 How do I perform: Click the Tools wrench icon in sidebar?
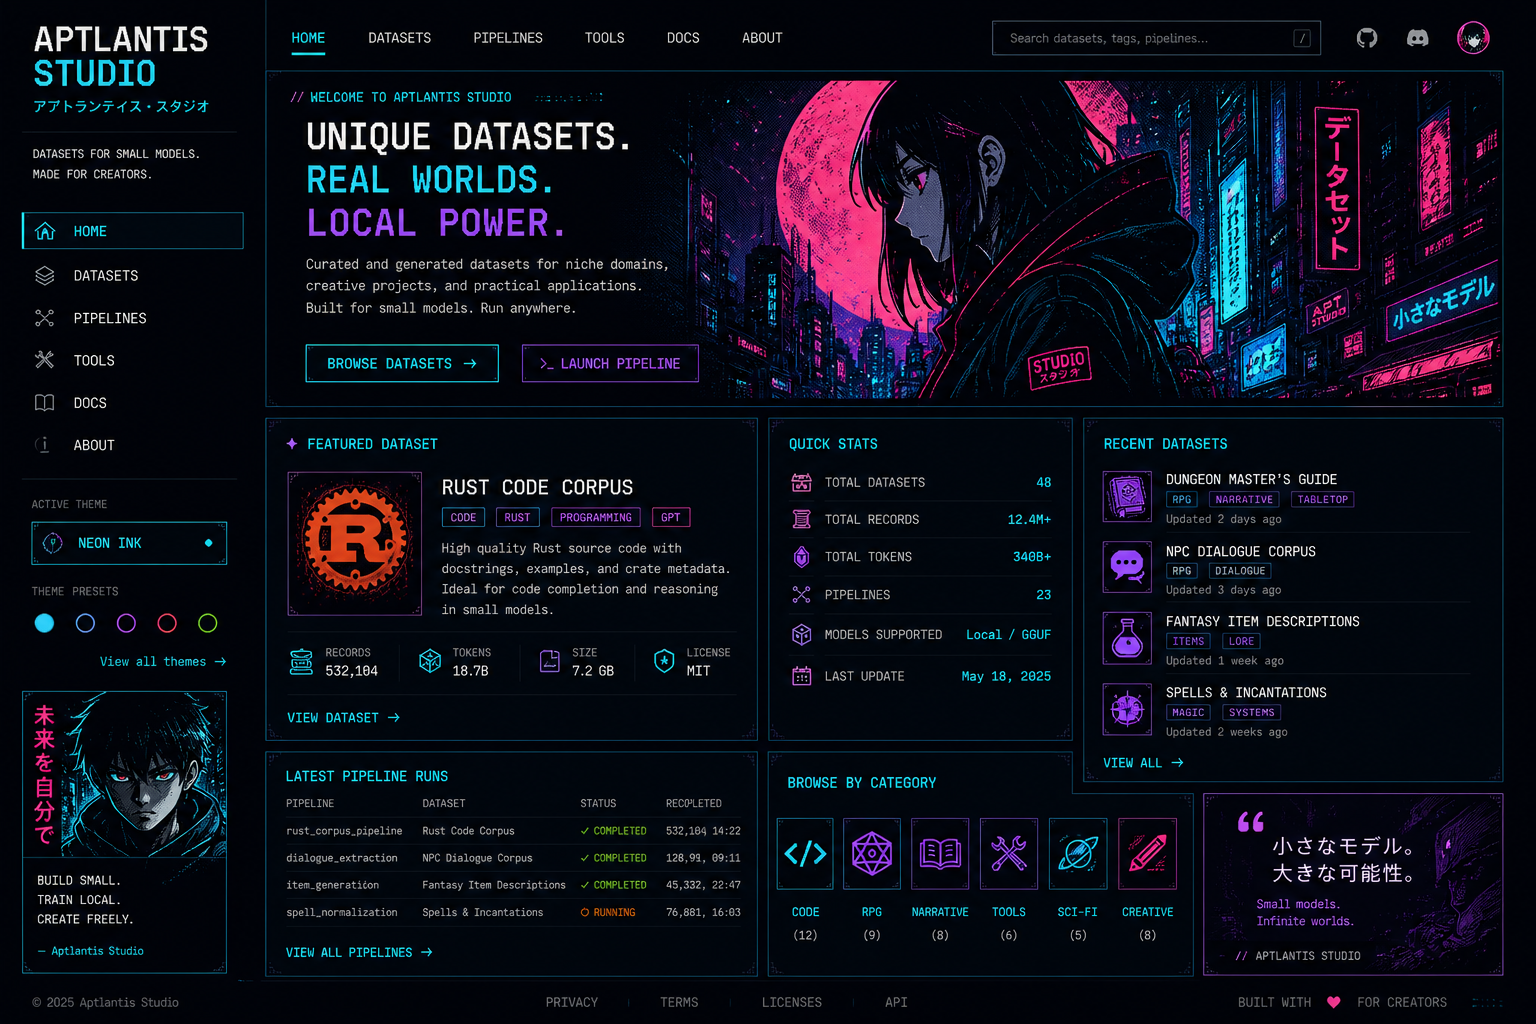click(45, 360)
